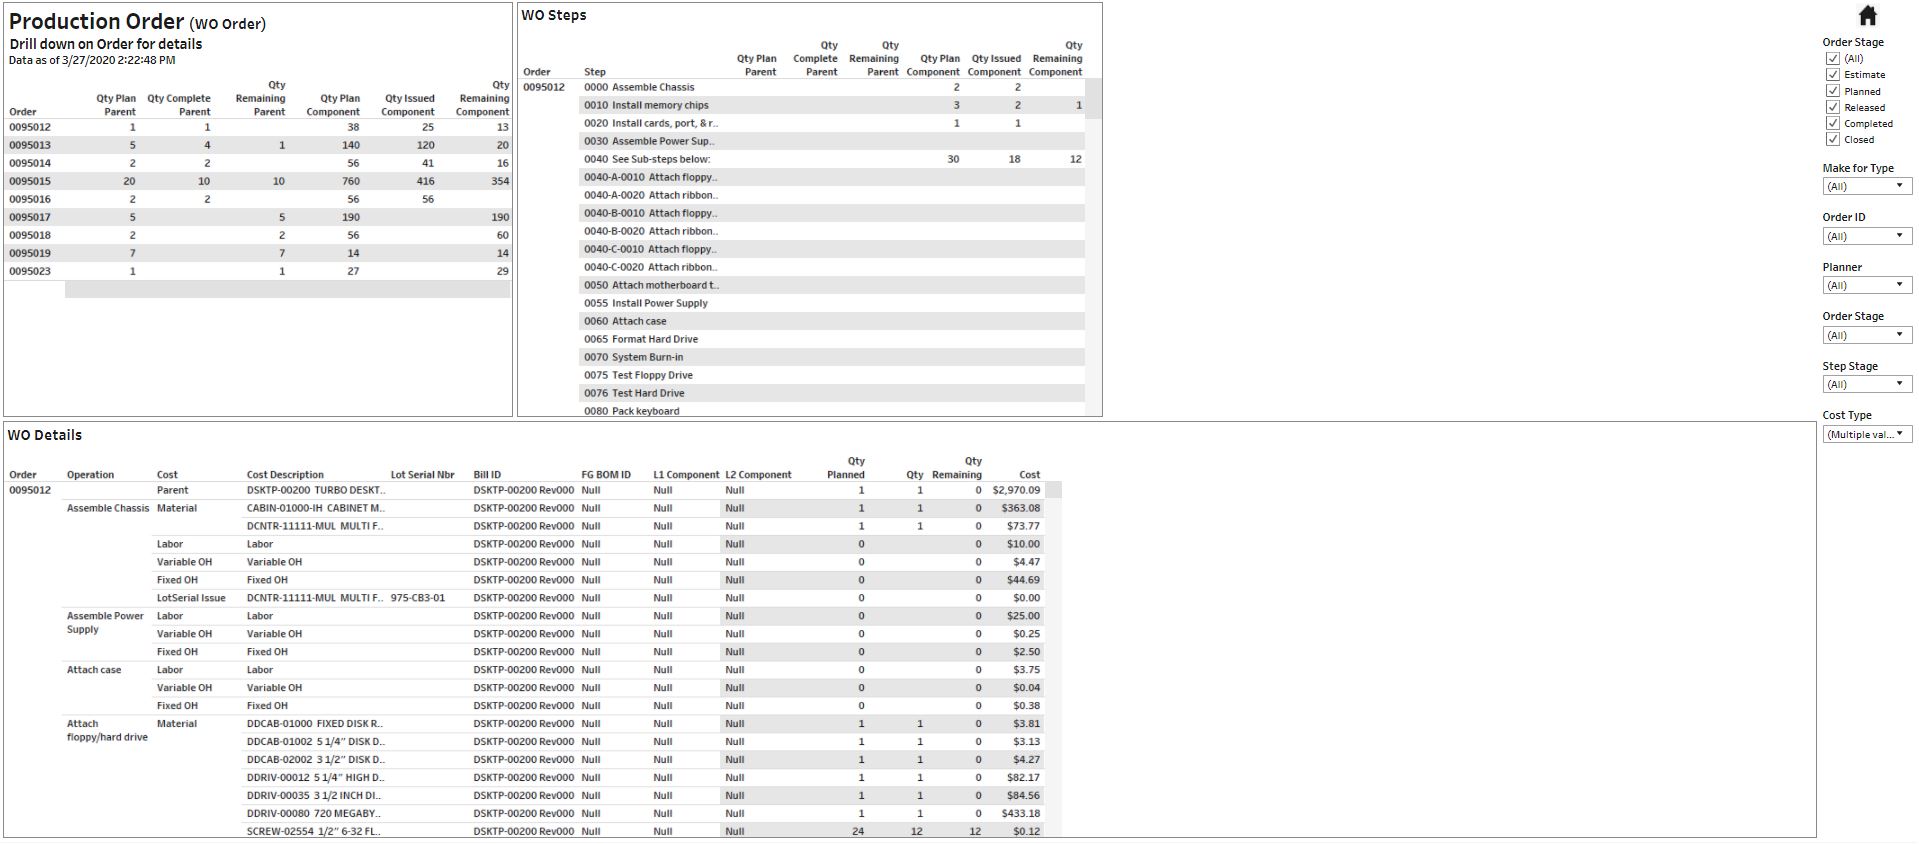The width and height of the screenshot is (1919, 844).
Task: Open the Make for Type dropdown
Action: pyautogui.click(x=1867, y=186)
